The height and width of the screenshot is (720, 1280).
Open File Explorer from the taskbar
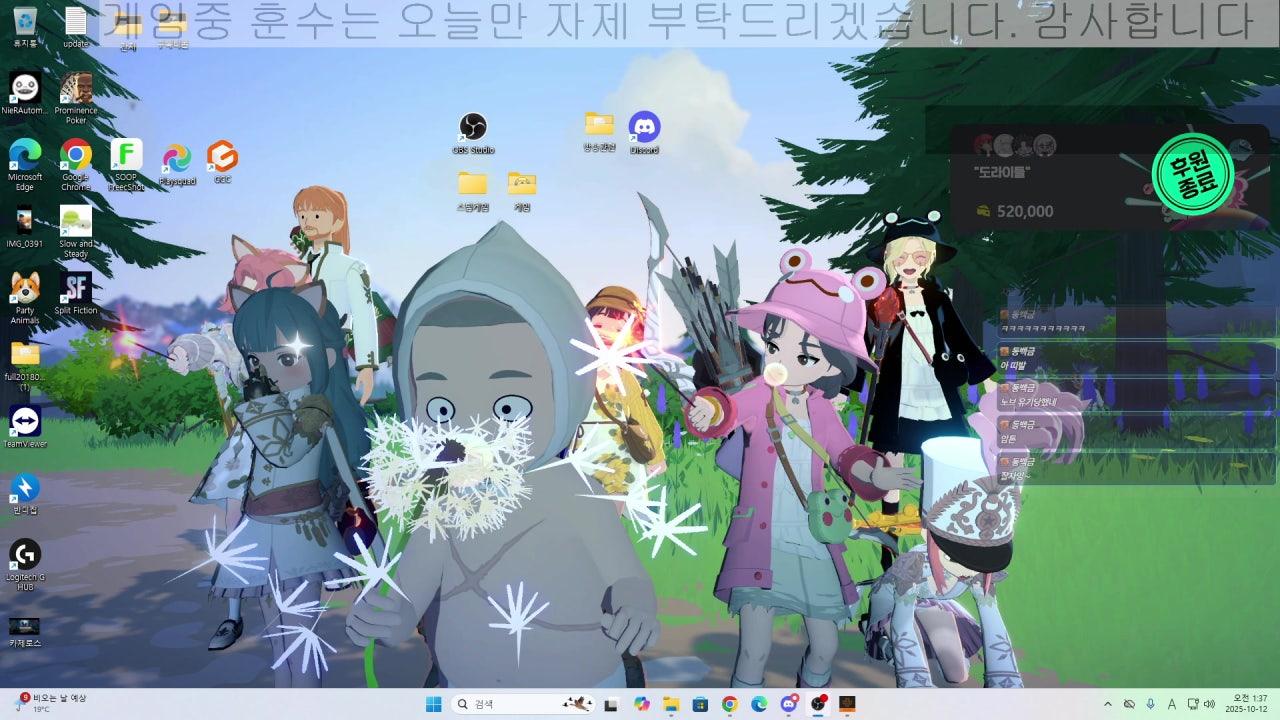tap(671, 704)
